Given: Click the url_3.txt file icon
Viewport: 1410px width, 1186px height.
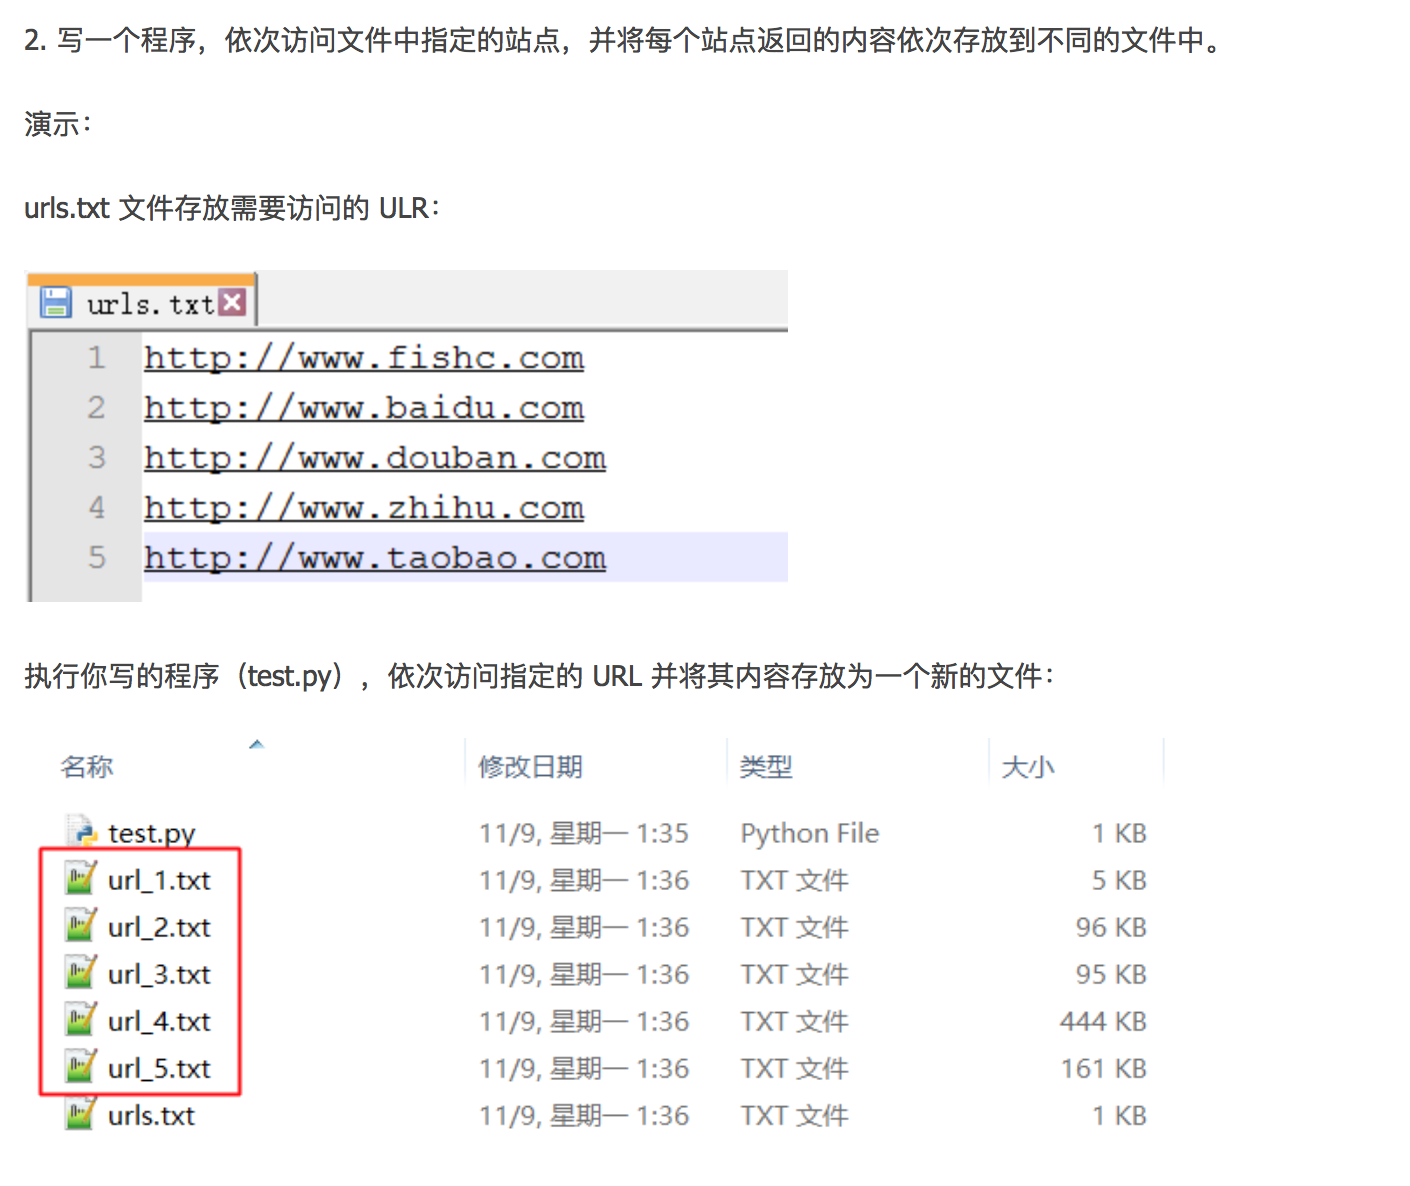Looking at the screenshot, I should click(80, 973).
